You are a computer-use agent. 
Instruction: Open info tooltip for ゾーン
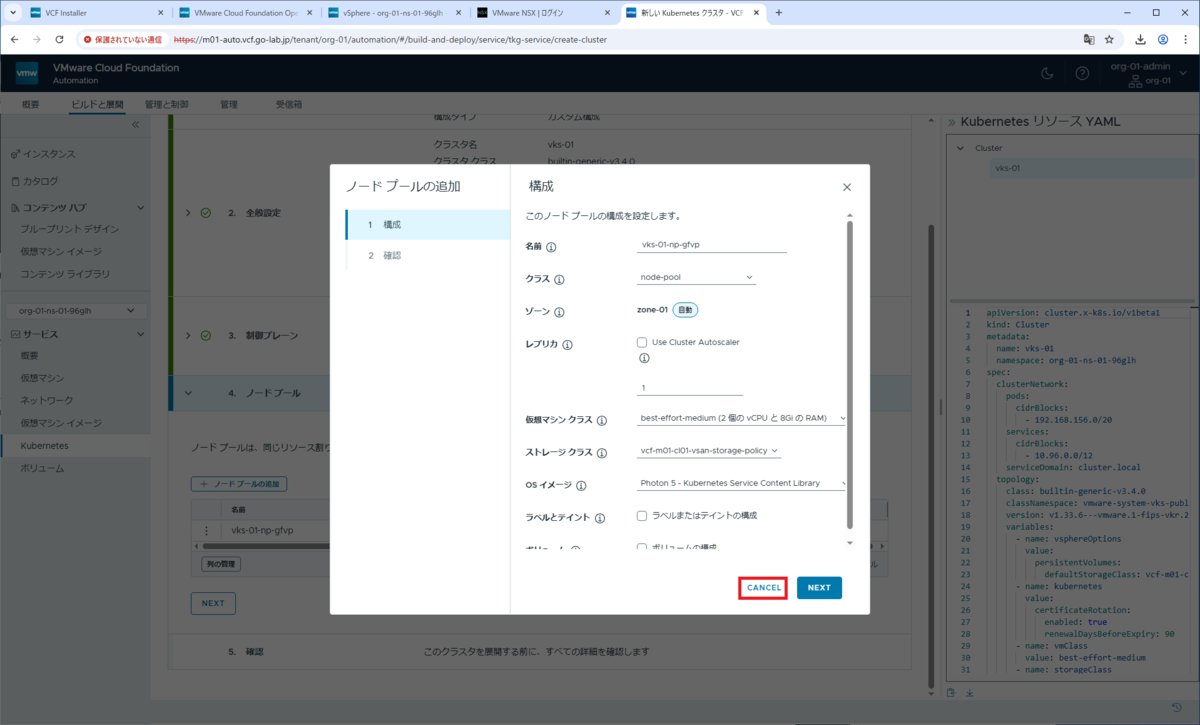[x=560, y=312]
